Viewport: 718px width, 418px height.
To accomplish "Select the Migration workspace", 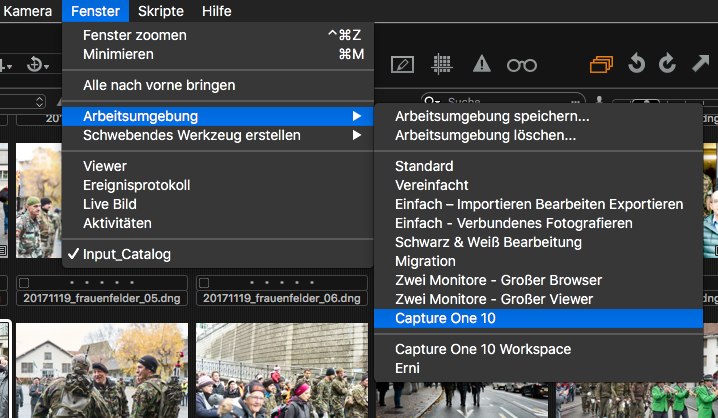I will [x=538, y=261].
